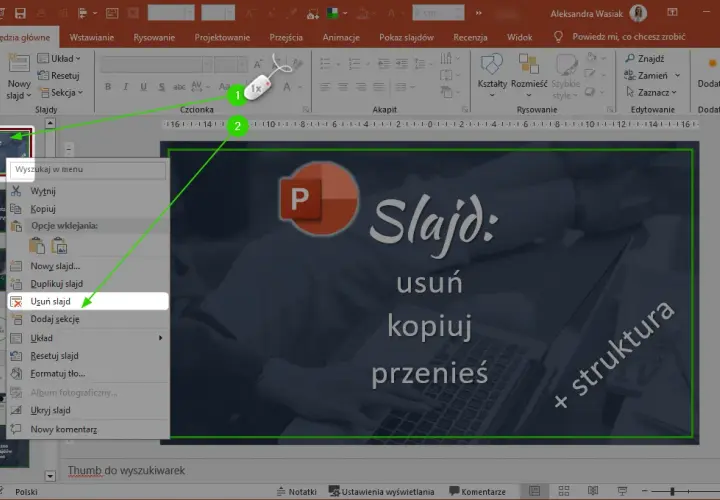
Task: Open the Widok ribbon tab
Action: (x=519, y=37)
